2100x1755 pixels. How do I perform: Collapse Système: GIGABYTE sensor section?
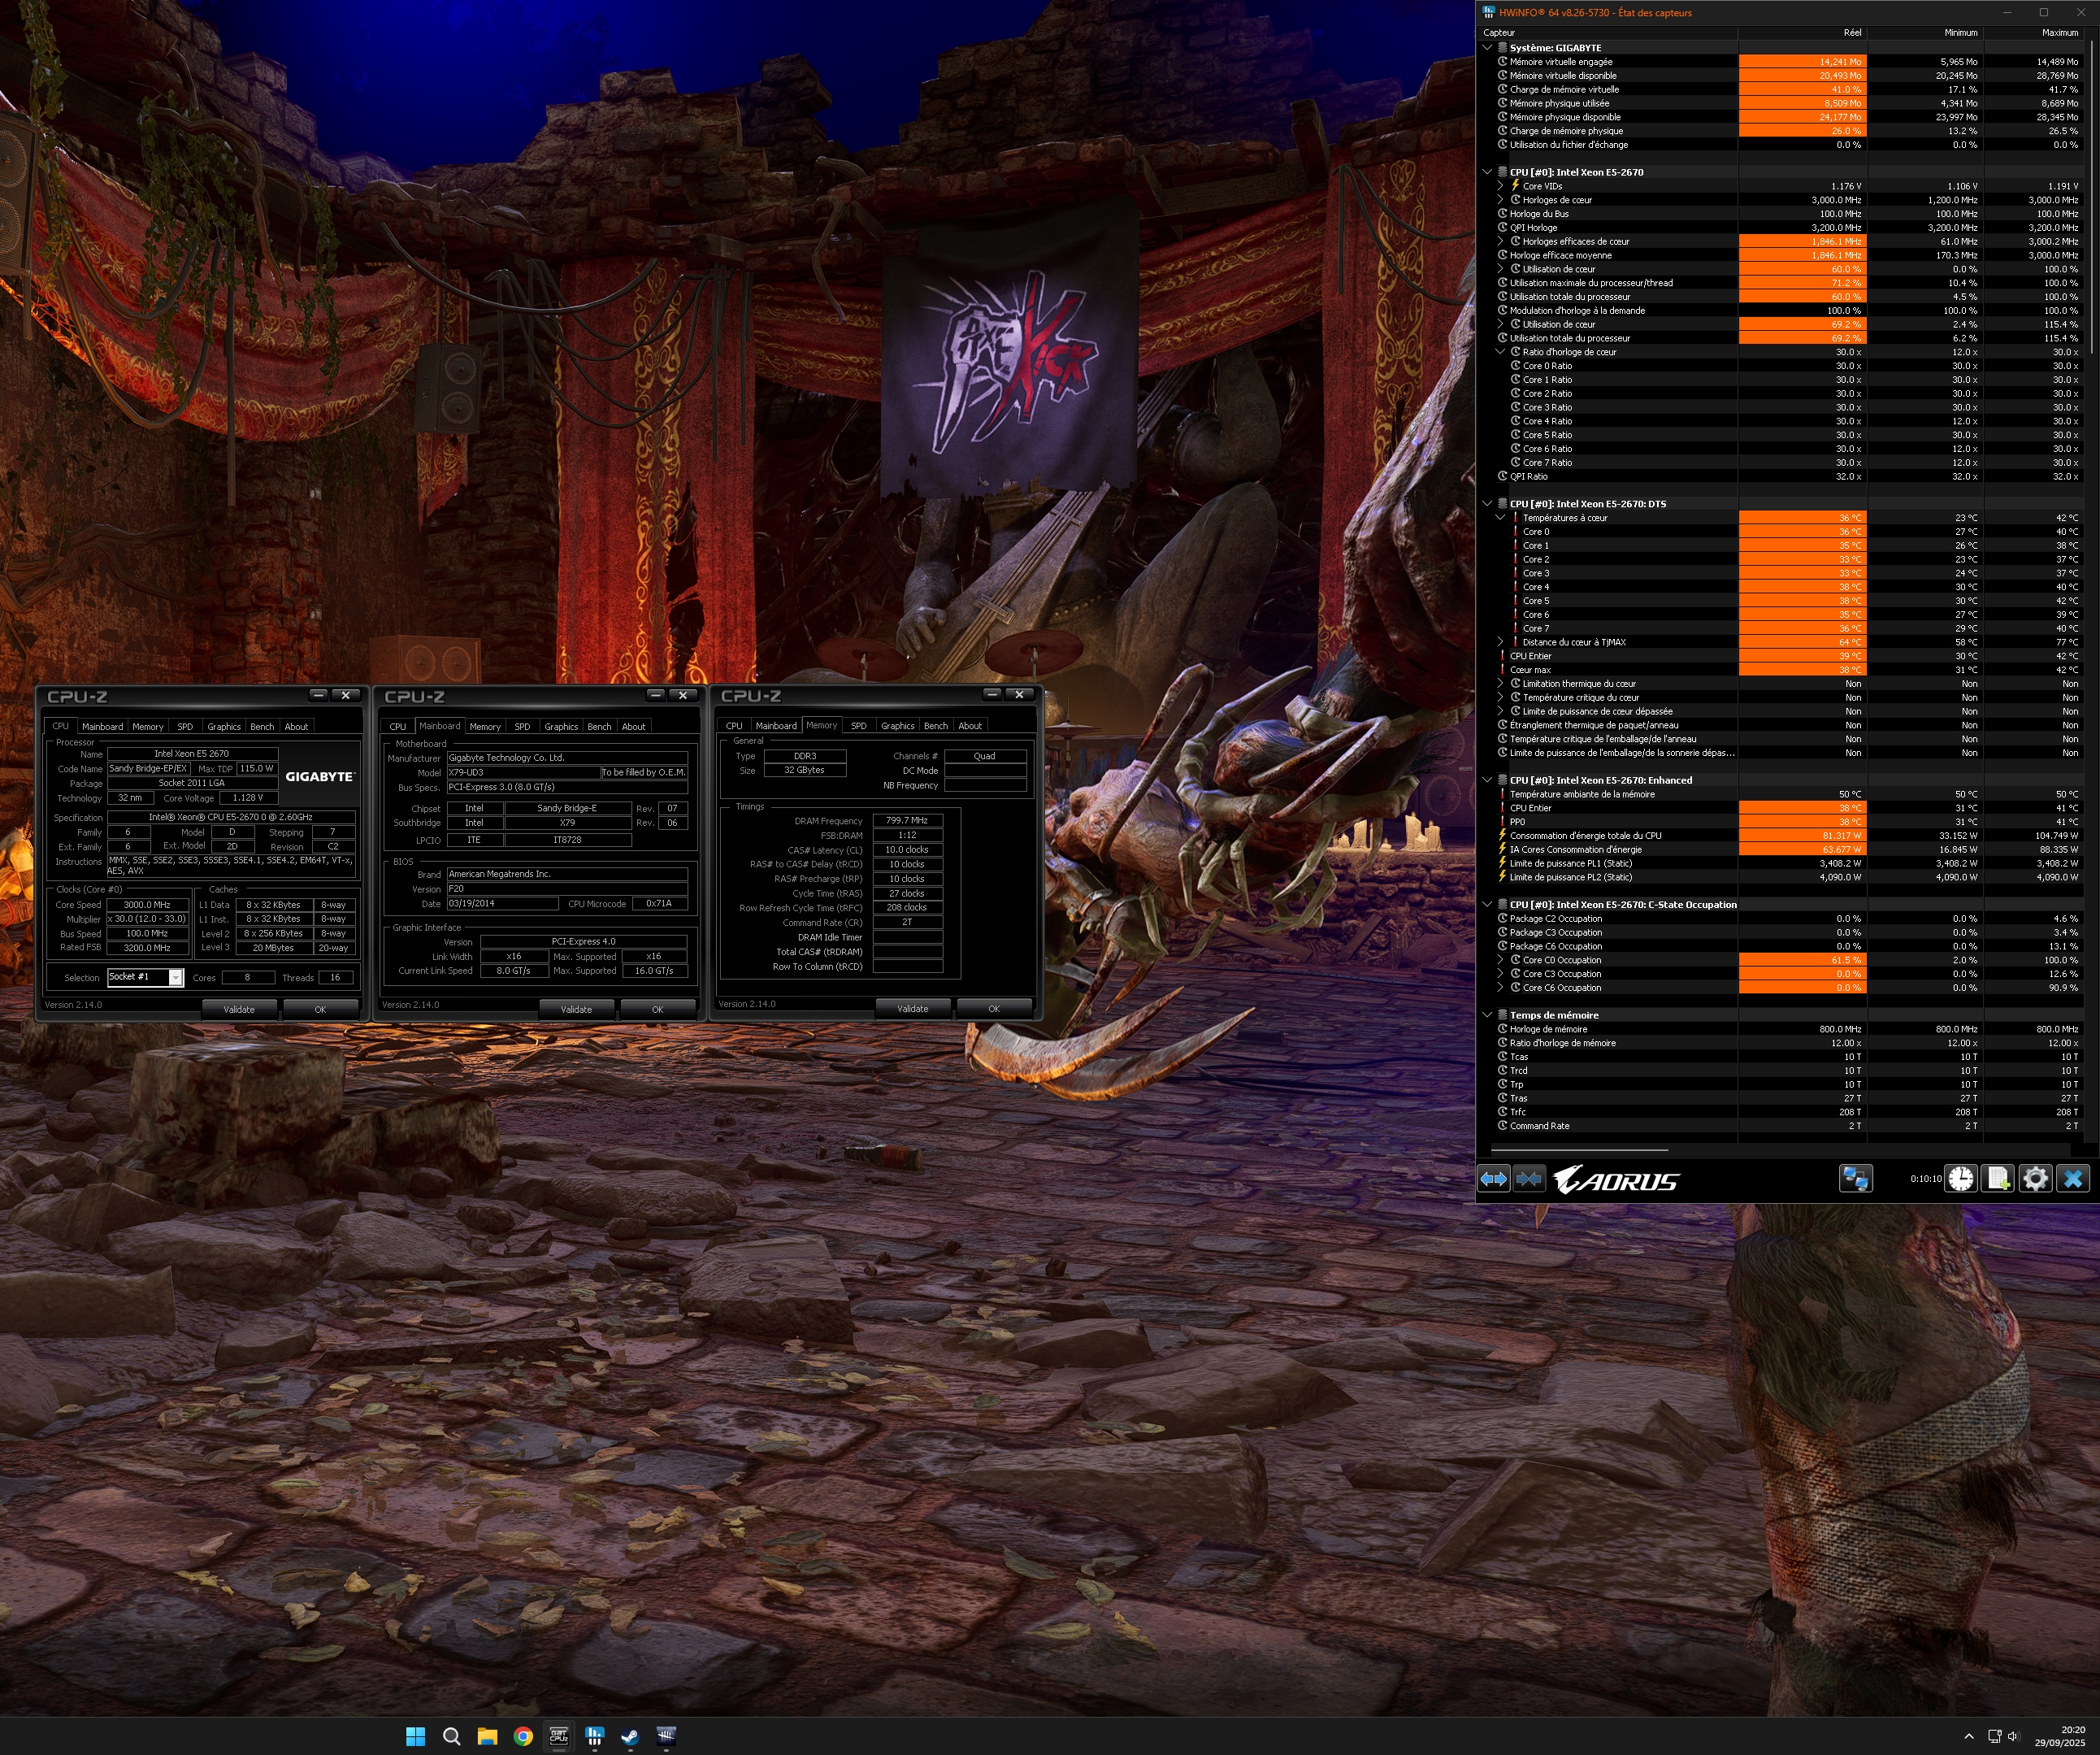[x=1487, y=48]
